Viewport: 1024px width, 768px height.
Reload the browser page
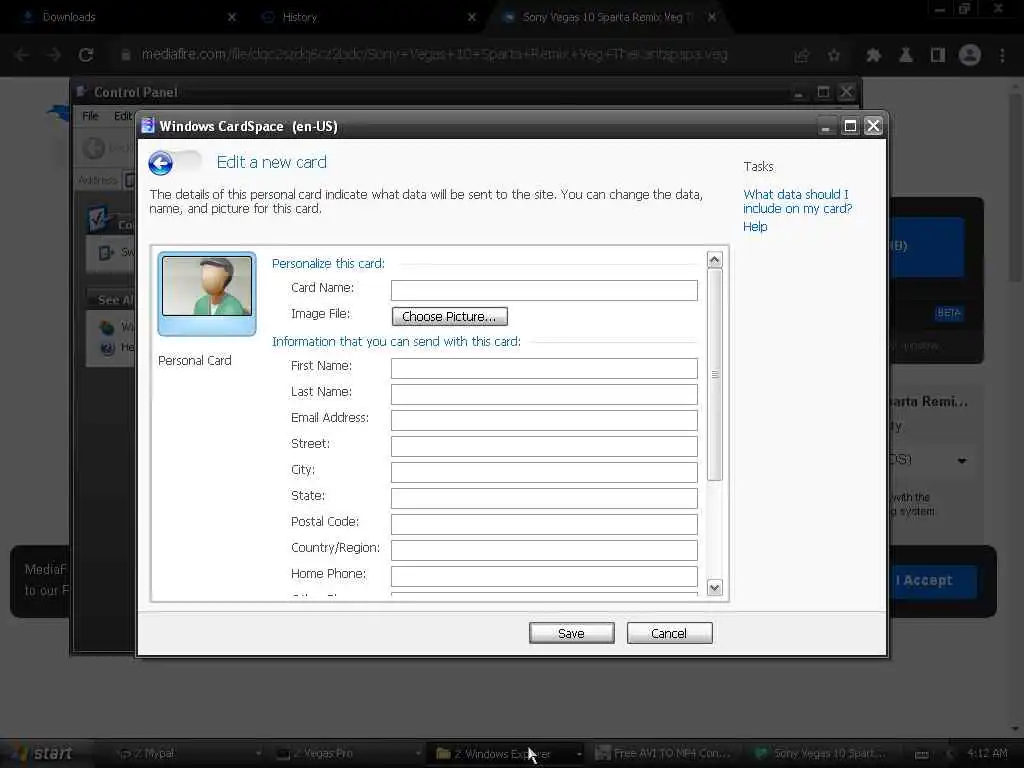pyautogui.click(x=86, y=55)
